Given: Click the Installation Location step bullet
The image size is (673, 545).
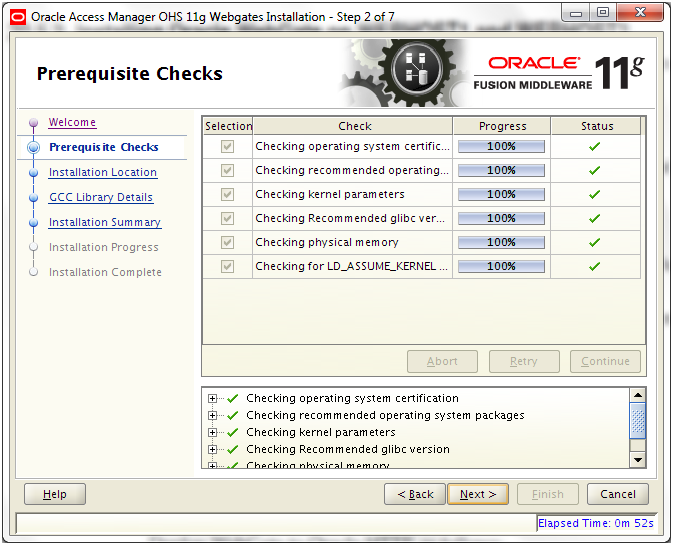Looking at the screenshot, I should point(33,173).
